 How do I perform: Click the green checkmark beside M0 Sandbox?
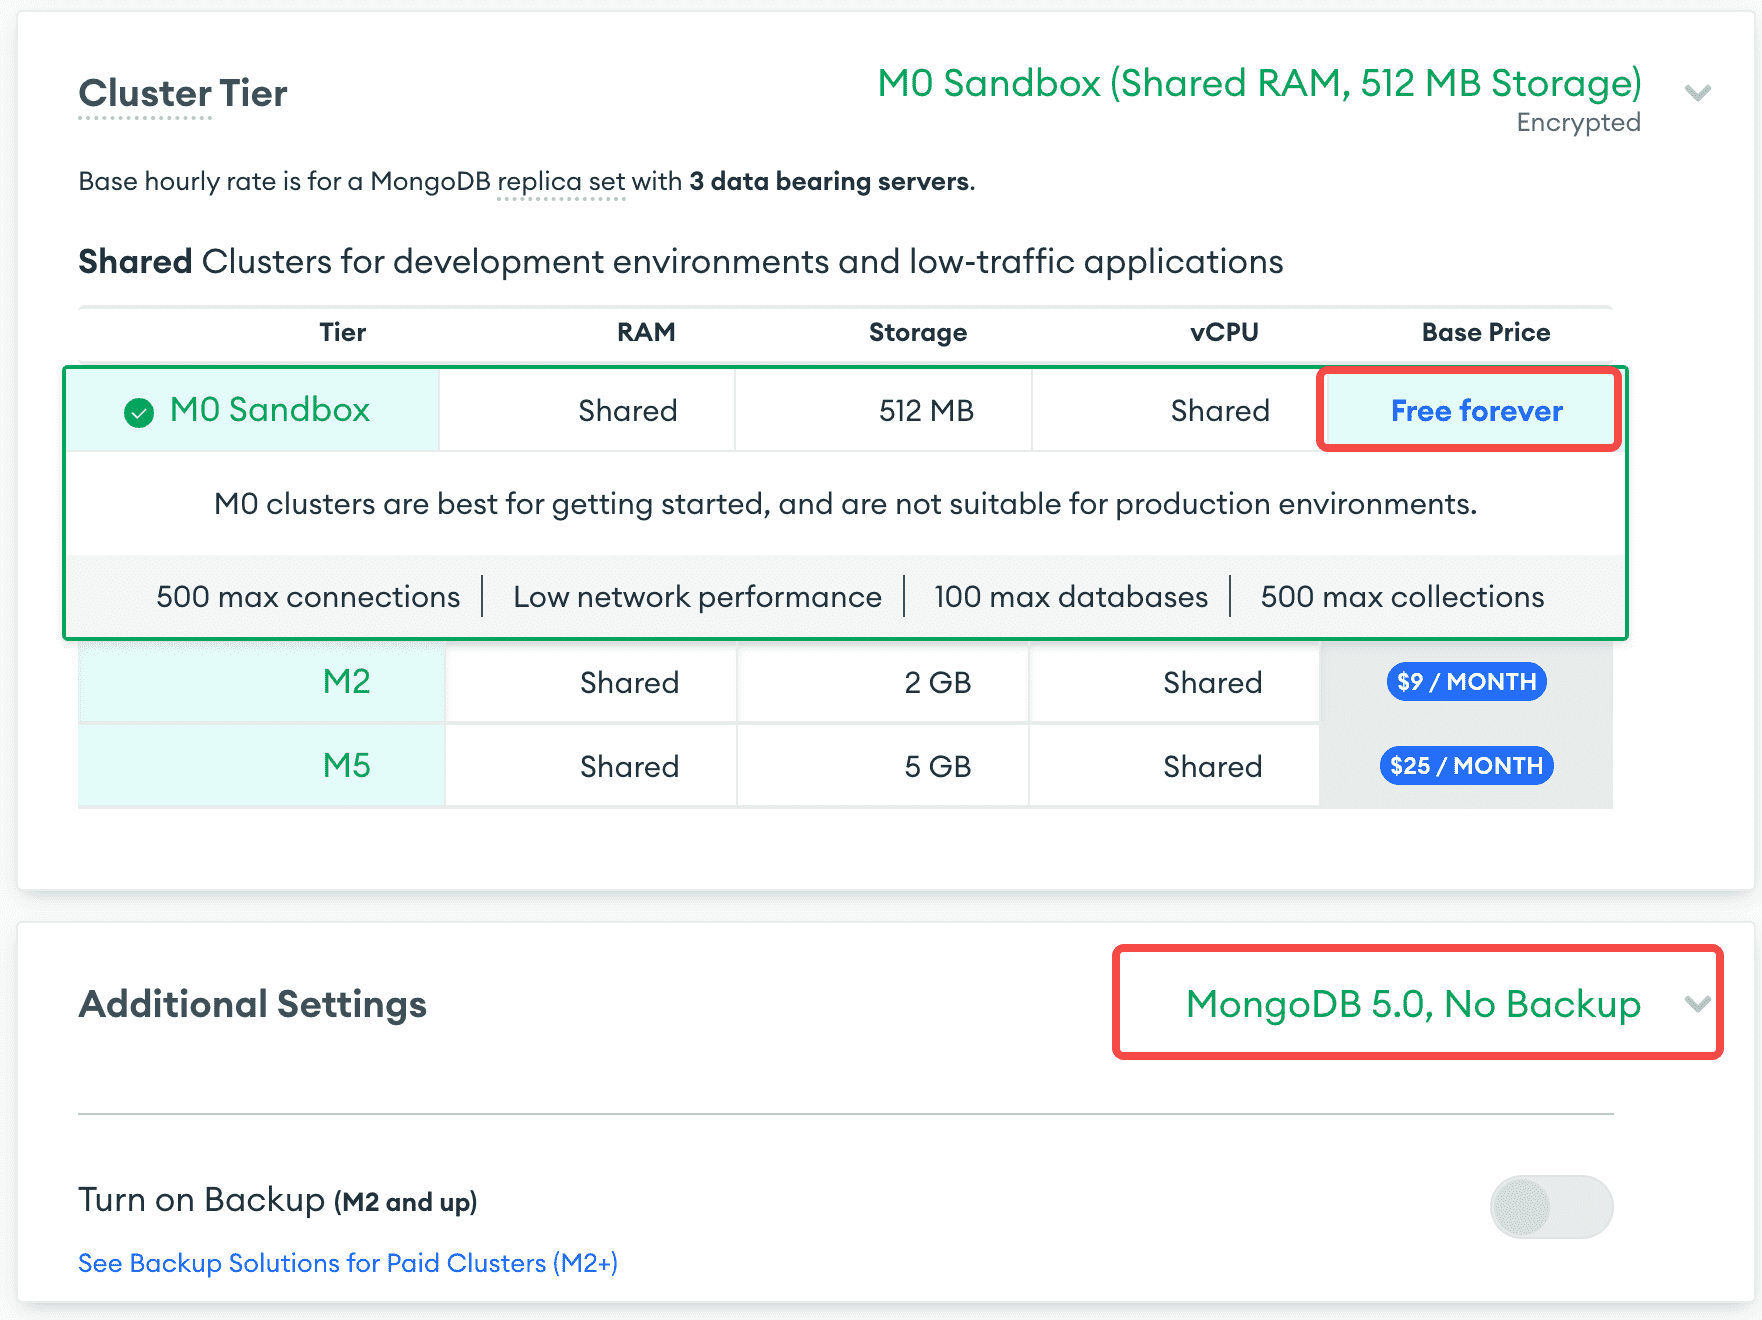[139, 412]
